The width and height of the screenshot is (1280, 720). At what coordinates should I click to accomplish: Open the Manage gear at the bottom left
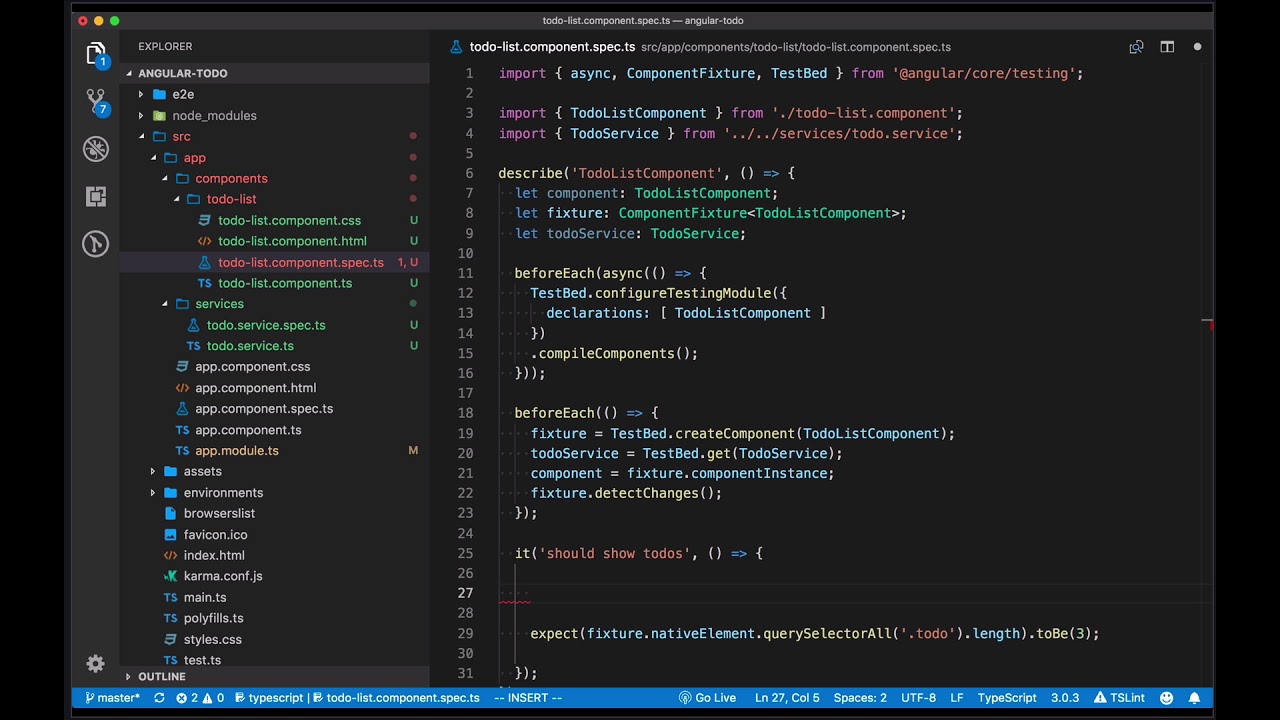(x=96, y=663)
